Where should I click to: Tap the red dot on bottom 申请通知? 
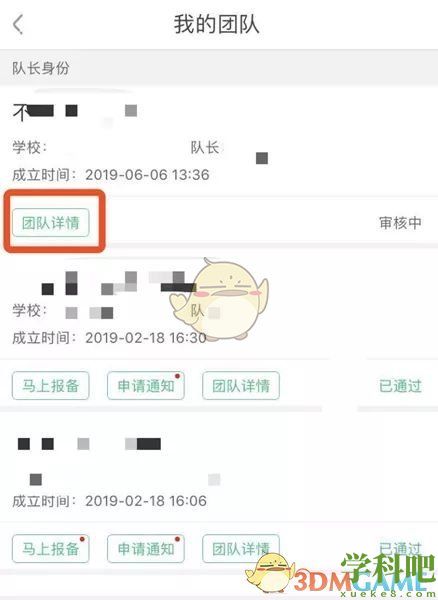pos(177,539)
